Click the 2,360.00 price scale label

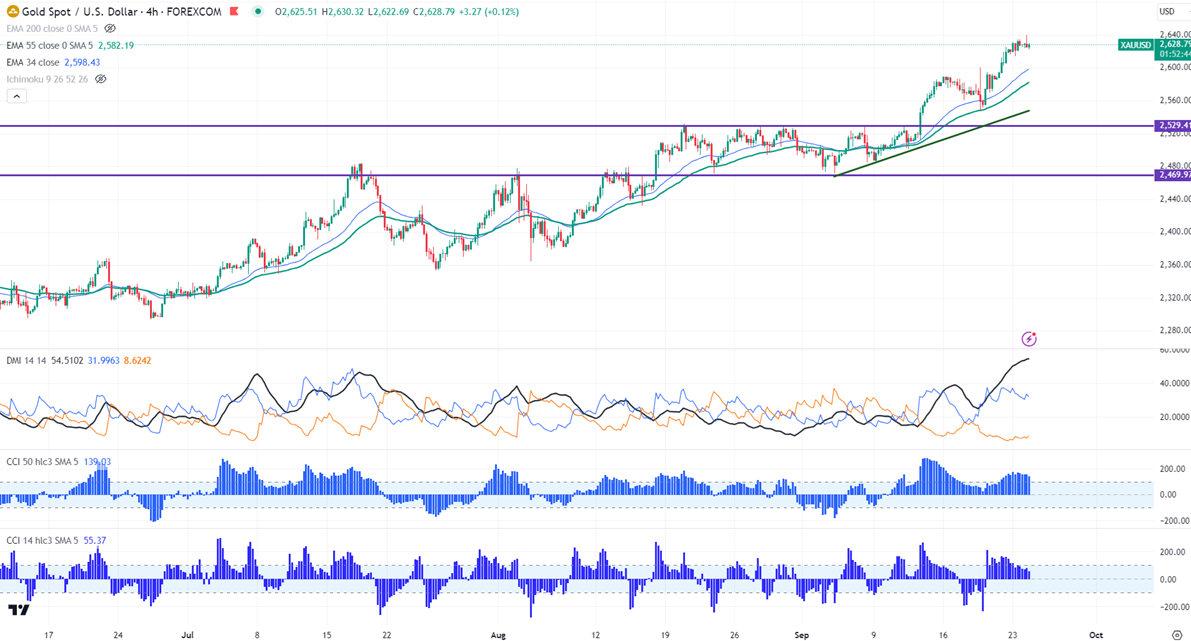[1174, 264]
